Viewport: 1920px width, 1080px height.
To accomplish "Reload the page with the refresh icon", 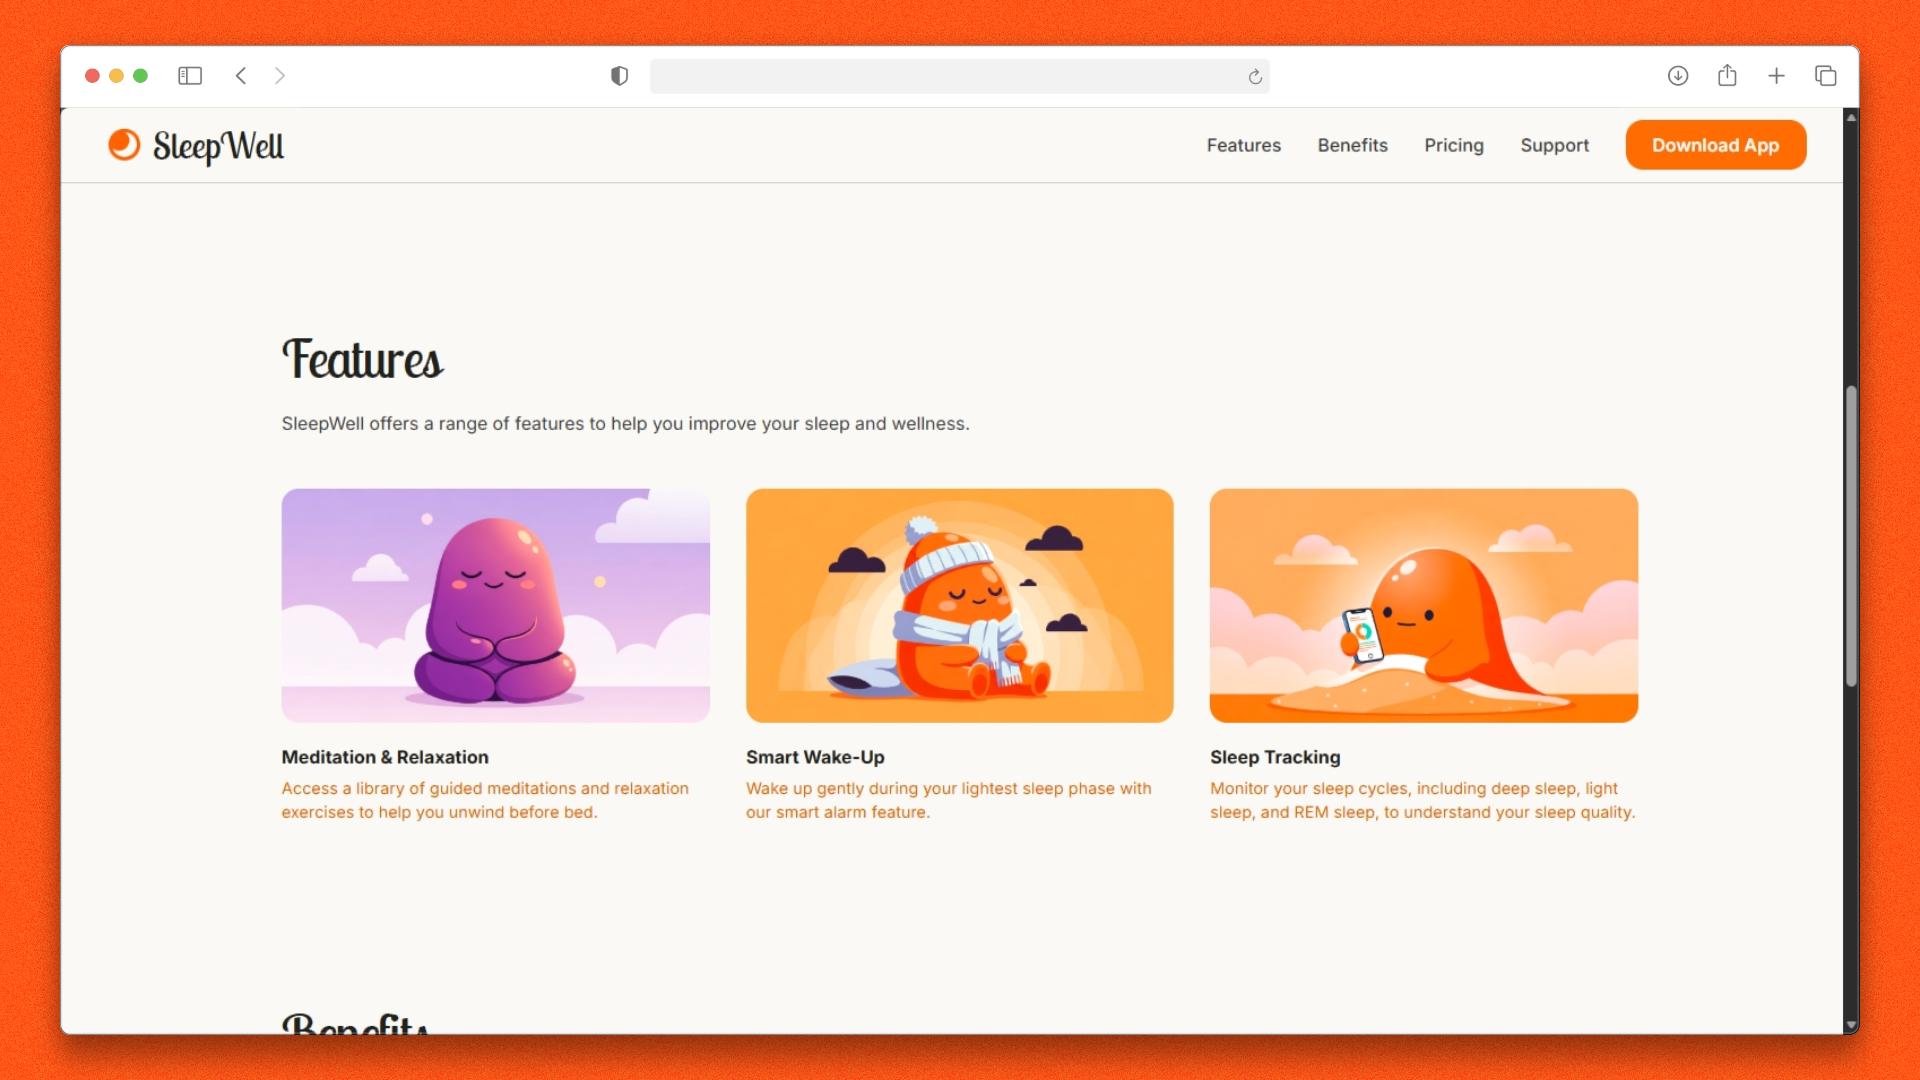I will [x=1255, y=77].
